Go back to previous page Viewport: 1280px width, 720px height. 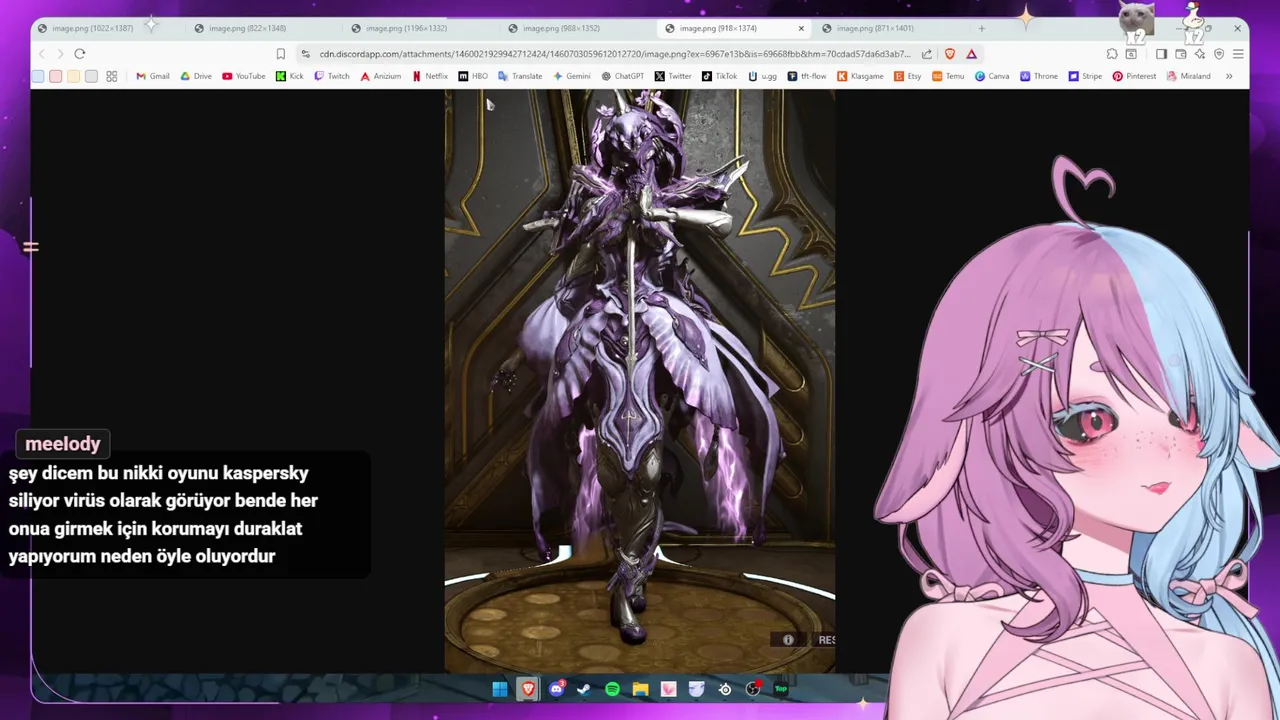(x=42, y=54)
